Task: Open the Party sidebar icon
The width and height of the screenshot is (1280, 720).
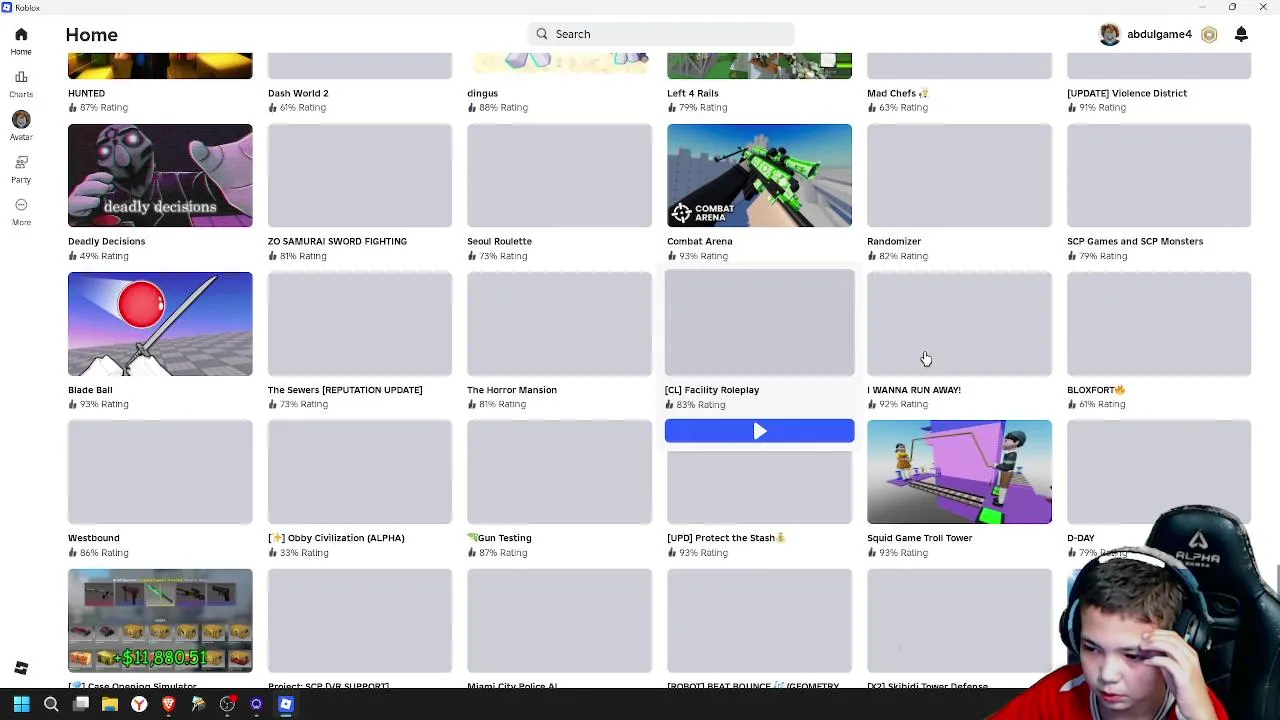Action: click(x=21, y=162)
